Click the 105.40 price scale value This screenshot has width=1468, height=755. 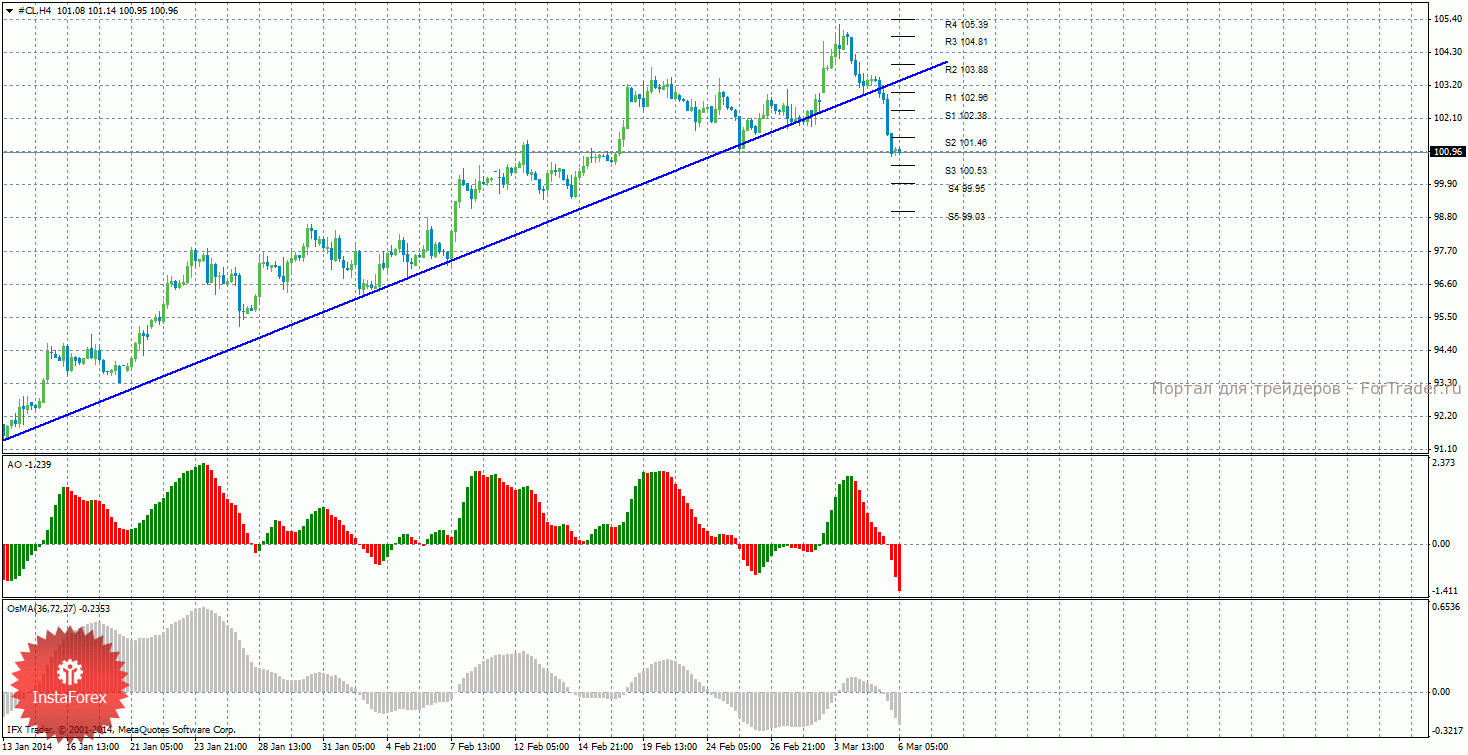click(x=1447, y=19)
